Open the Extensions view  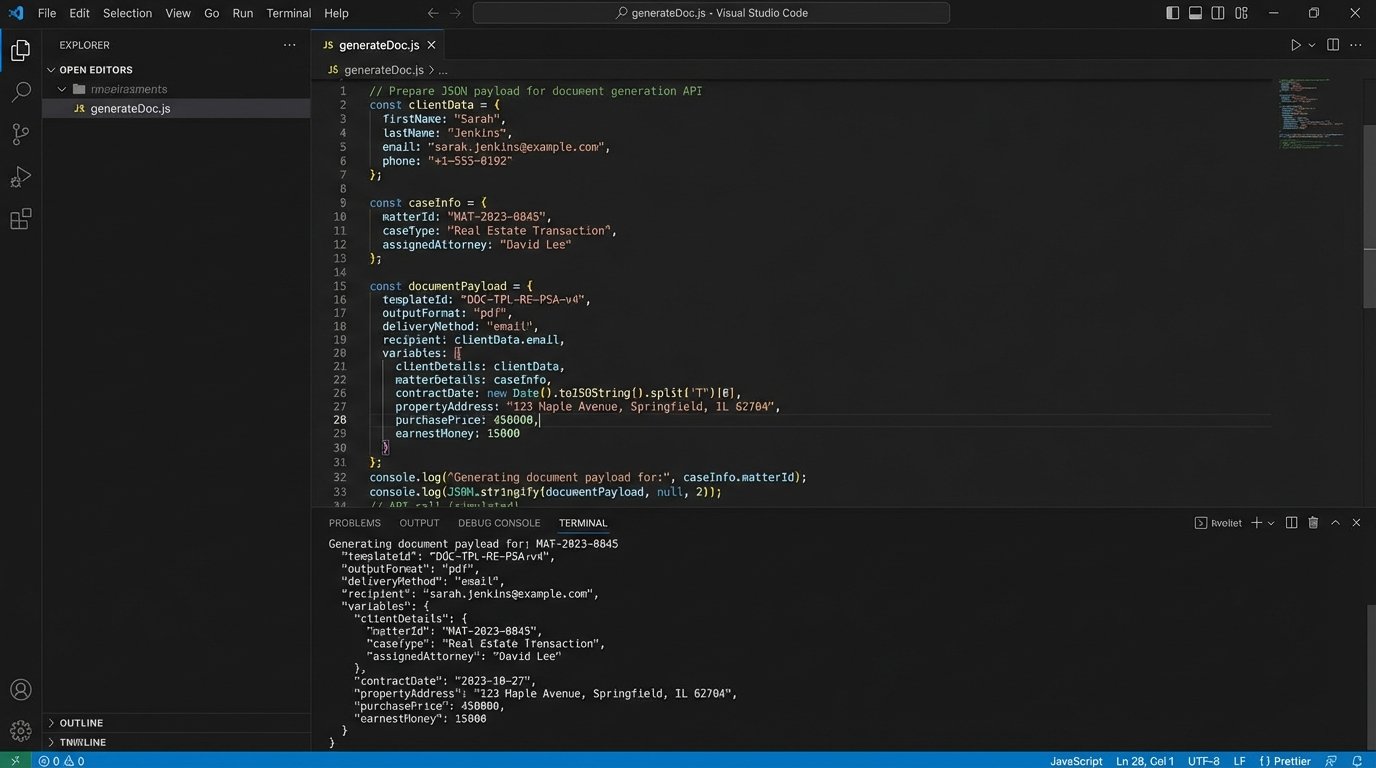[20, 220]
